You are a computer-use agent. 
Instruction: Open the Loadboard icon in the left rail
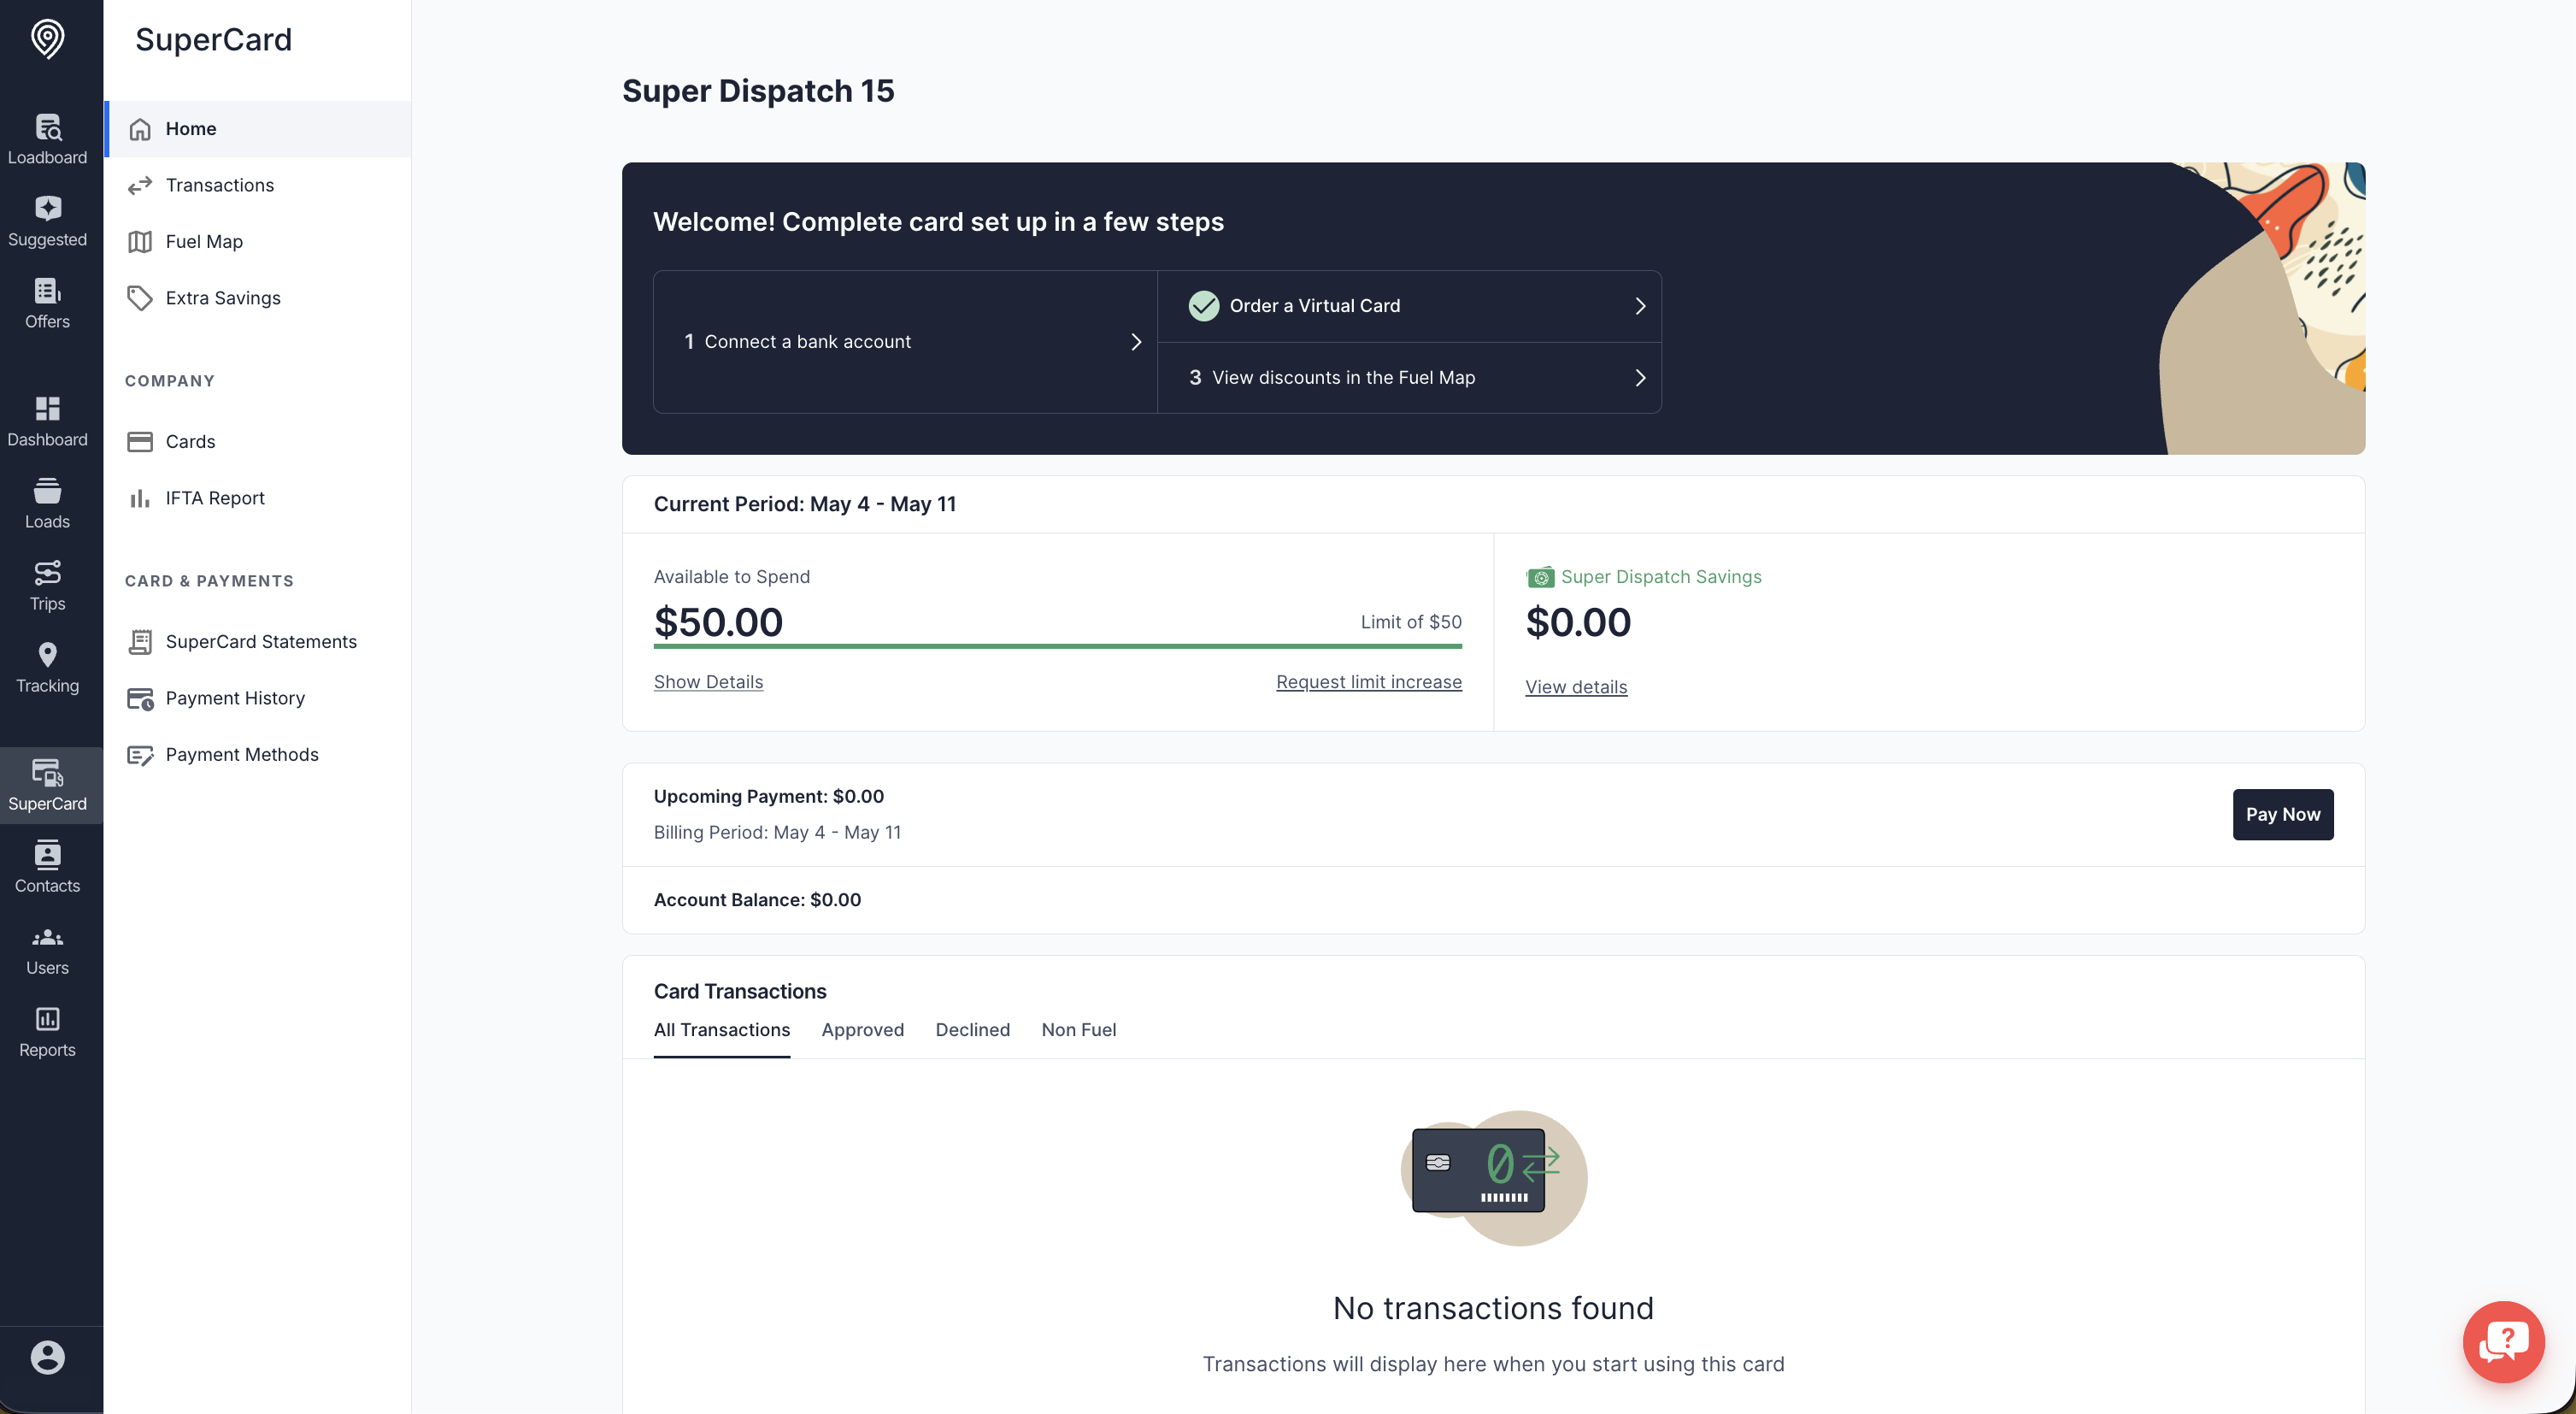click(47, 127)
